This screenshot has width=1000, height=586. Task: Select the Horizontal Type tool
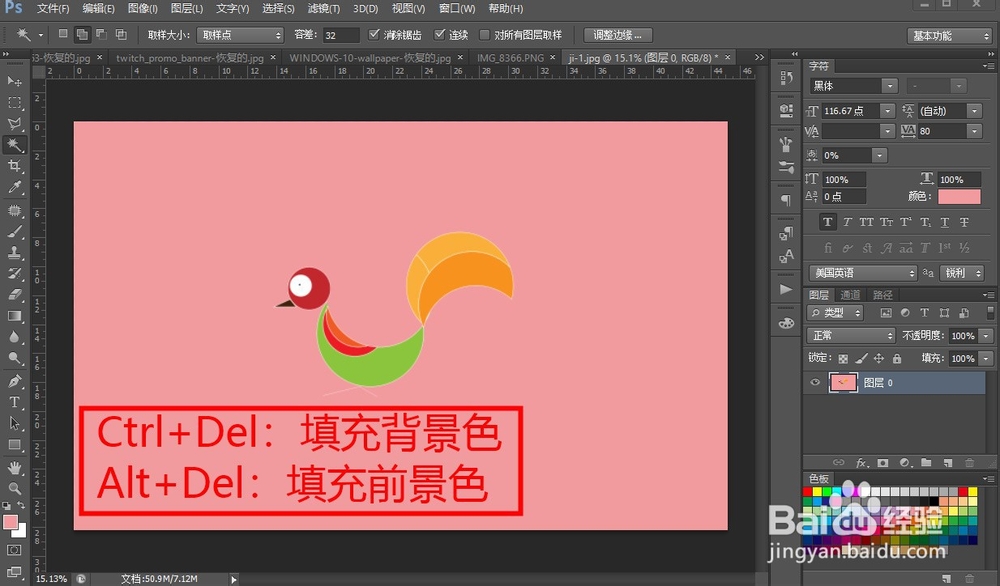coord(14,402)
